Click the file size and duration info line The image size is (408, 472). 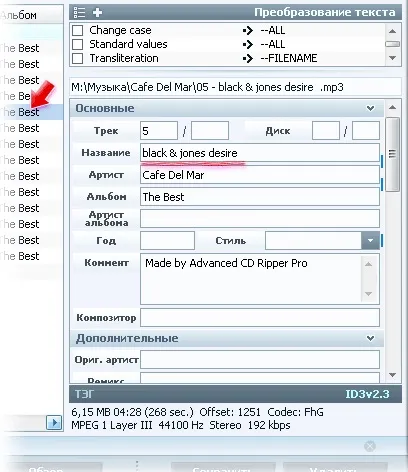[197, 412]
